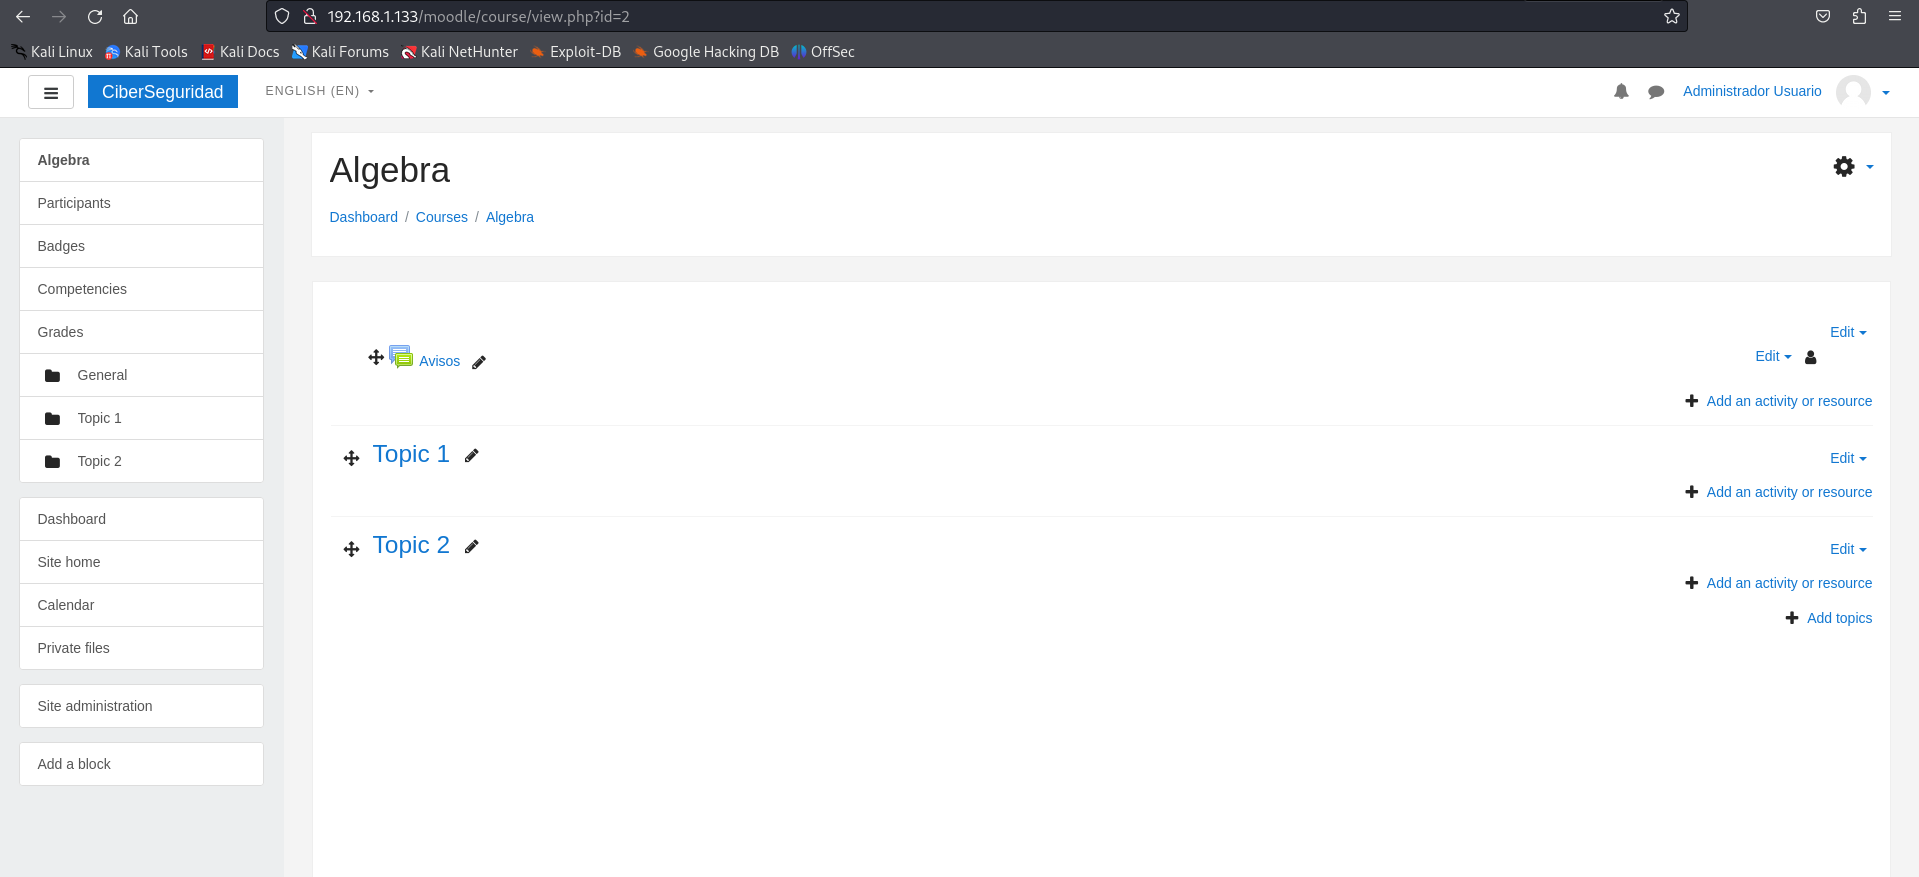Edit Topic 2 title with pencil icon
Screen dimensions: 1919x877
pyautogui.click(x=472, y=546)
